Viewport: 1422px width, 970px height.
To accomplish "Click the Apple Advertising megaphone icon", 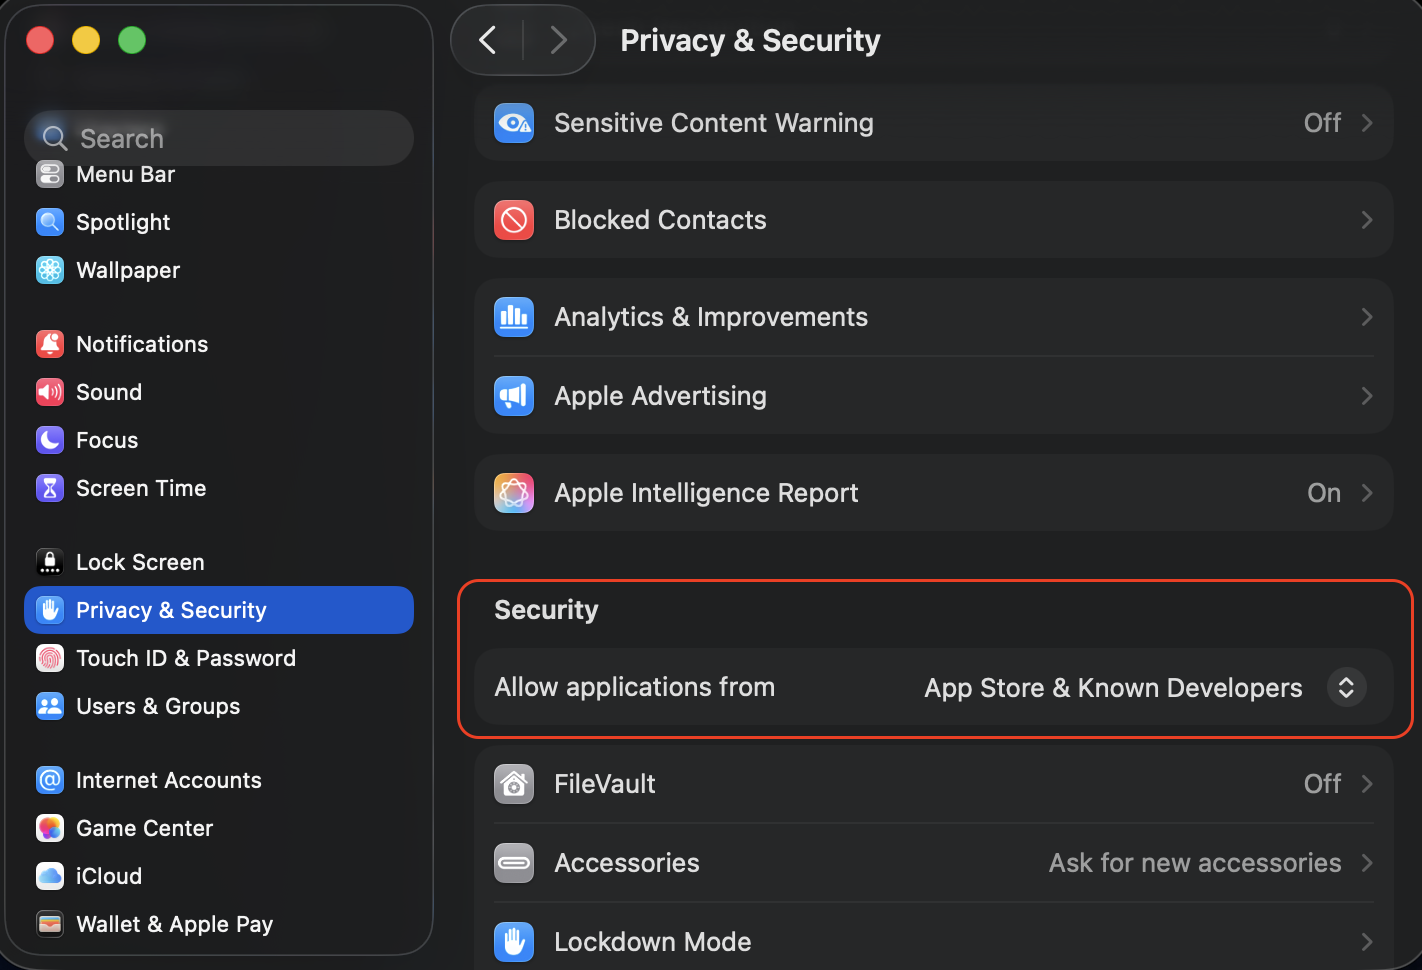I will point(514,396).
